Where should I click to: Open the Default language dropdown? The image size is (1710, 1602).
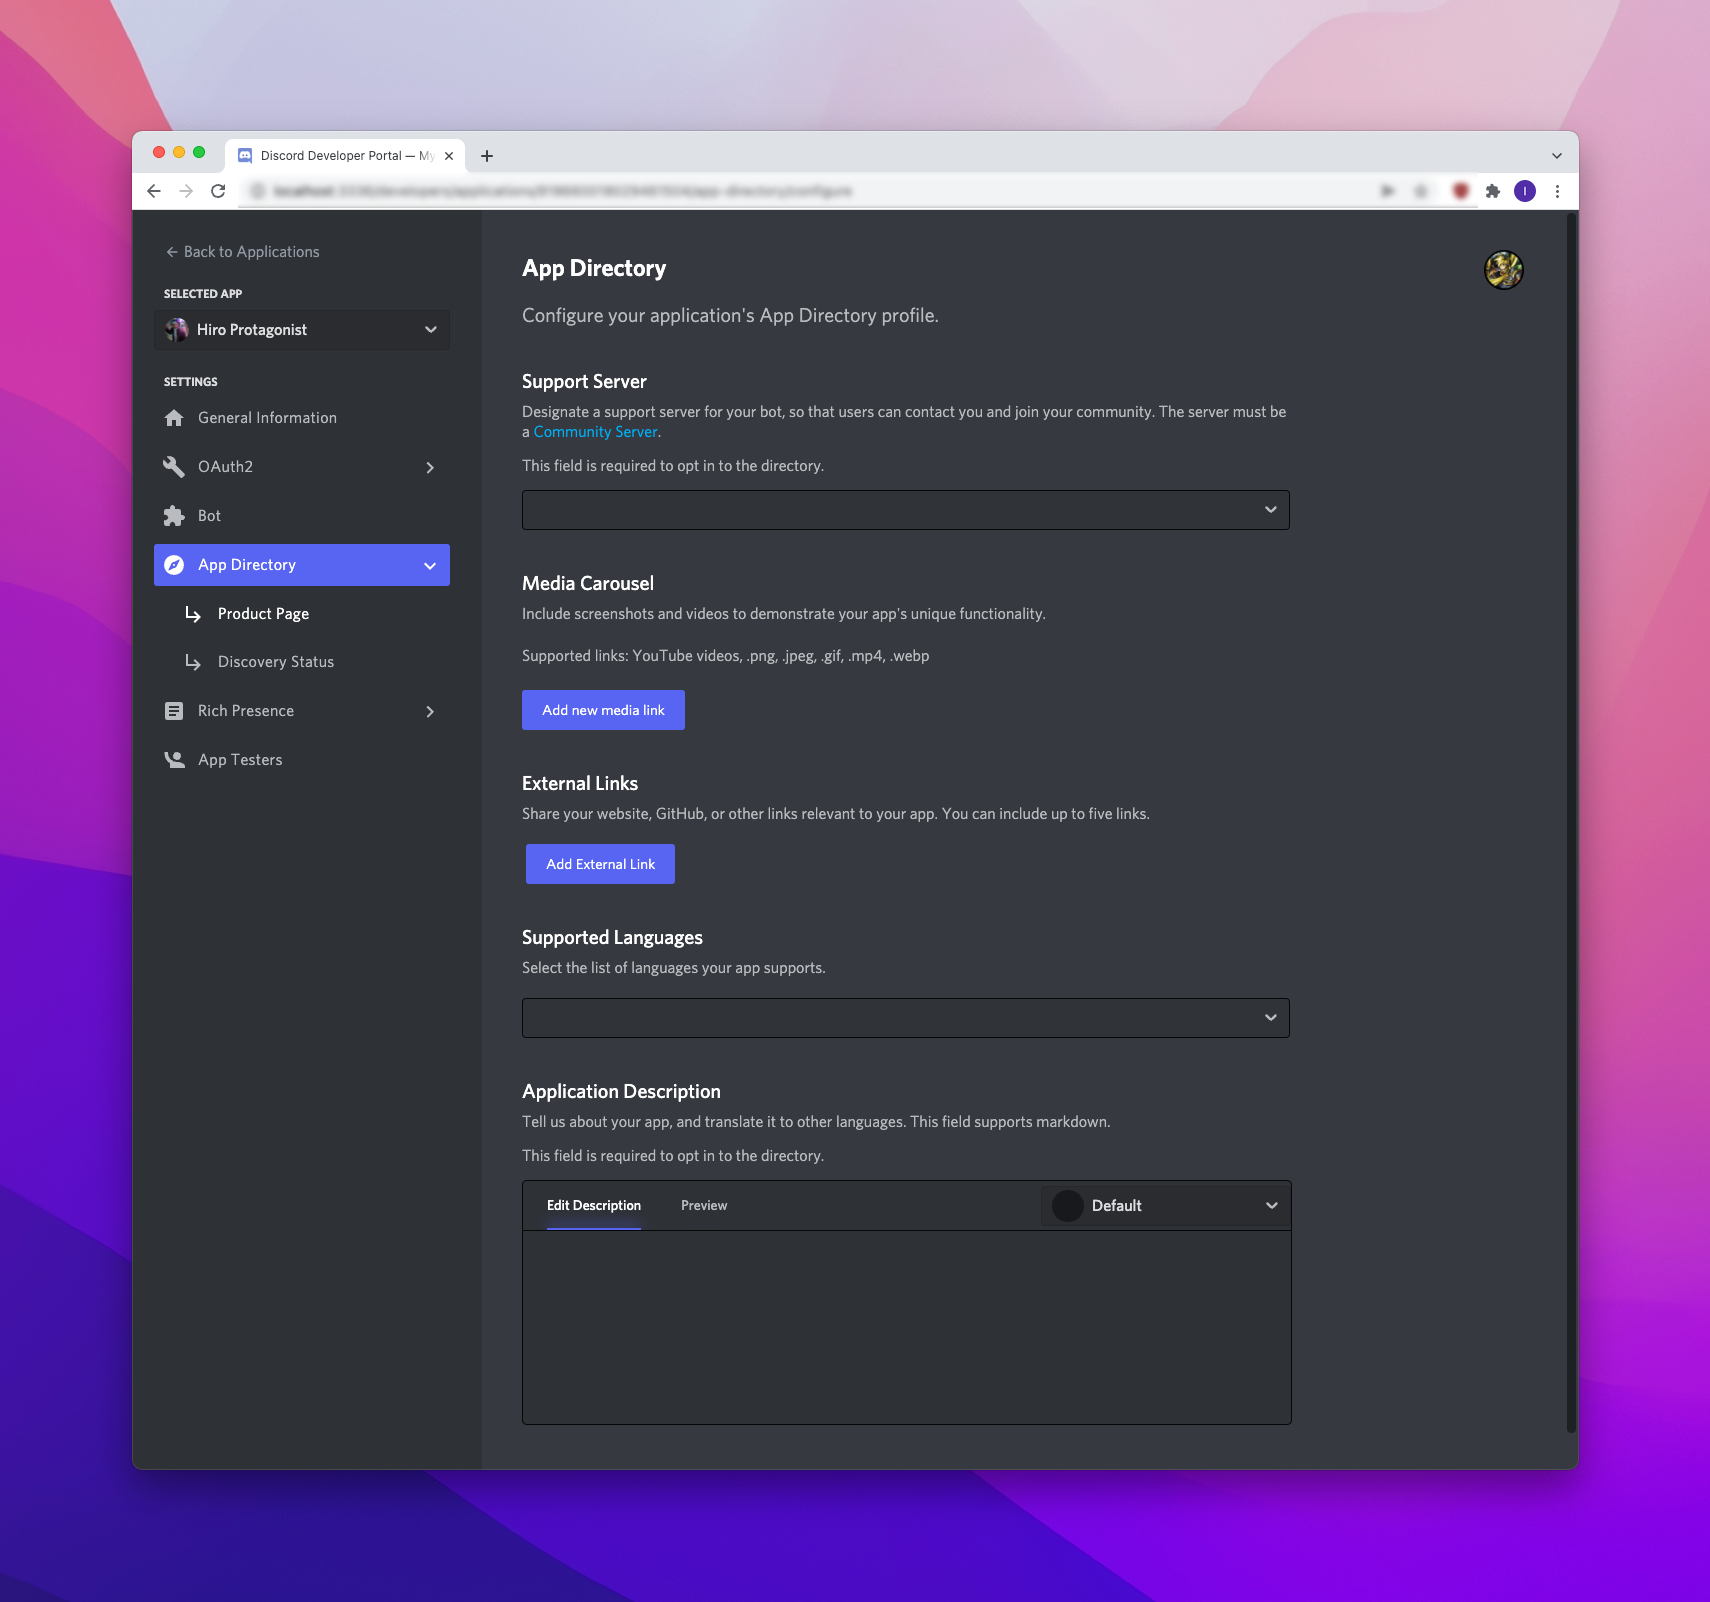tap(1166, 1206)
